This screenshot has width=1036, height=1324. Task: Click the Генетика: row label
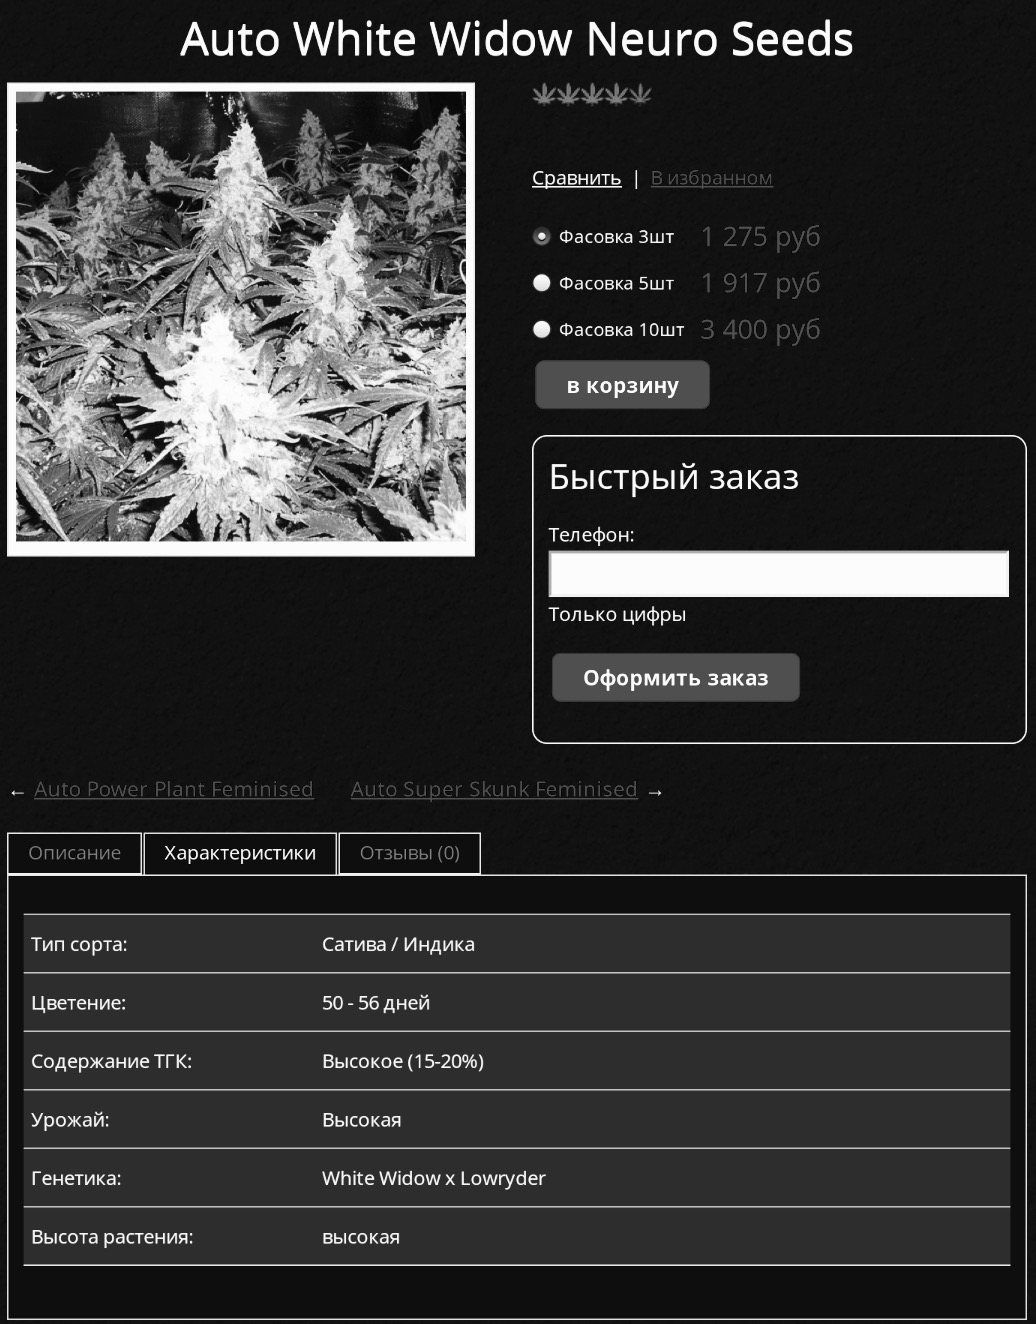[x=76, y=1178]
